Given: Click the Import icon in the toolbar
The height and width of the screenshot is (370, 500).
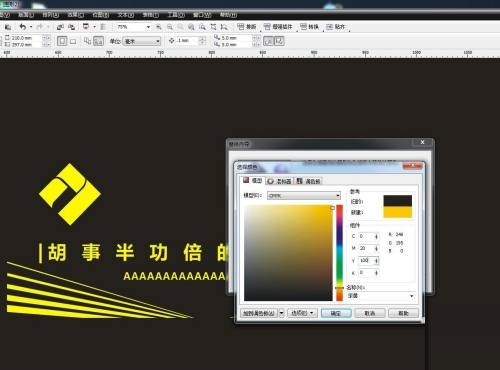Looking at the screenshot, I should click(60, 27).
